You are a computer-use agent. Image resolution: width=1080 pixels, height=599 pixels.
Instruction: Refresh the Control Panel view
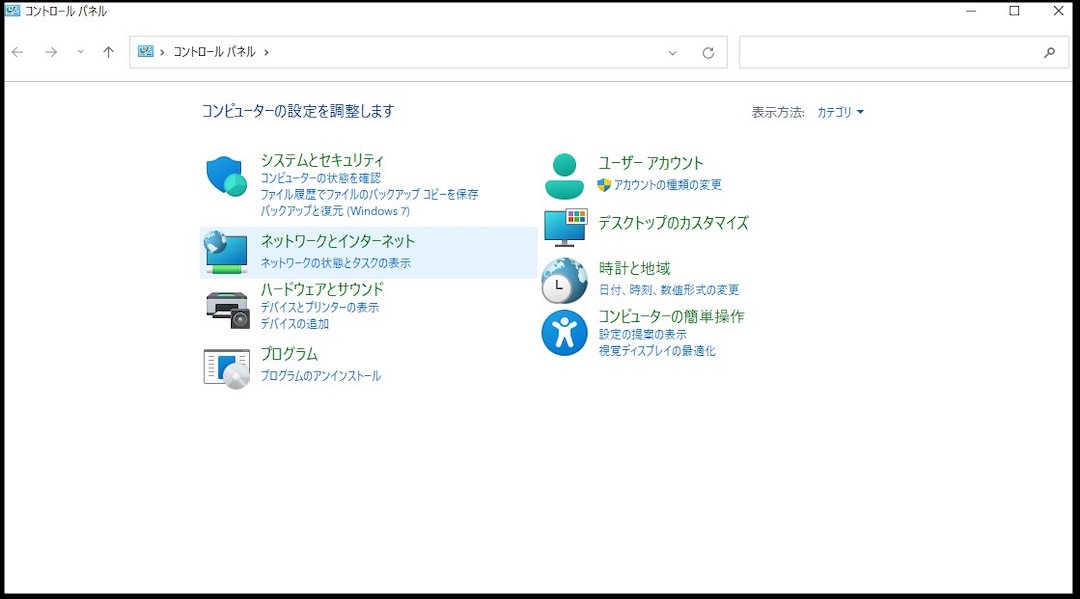[708, 52]
